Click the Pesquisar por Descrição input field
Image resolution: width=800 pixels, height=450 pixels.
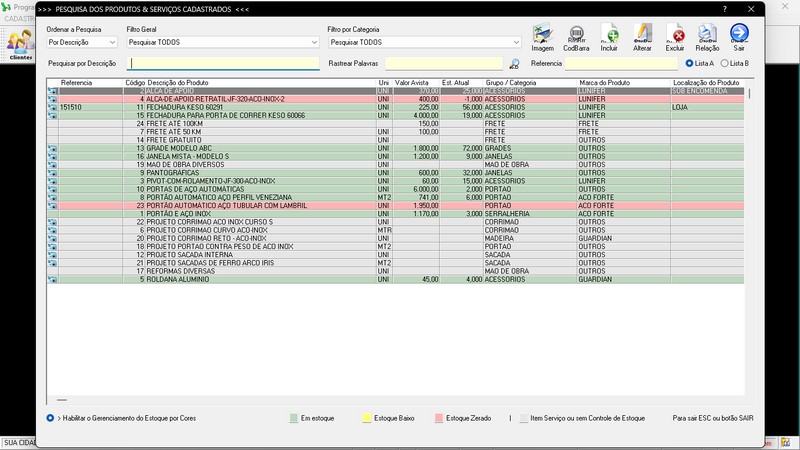[x=225, y=63]
